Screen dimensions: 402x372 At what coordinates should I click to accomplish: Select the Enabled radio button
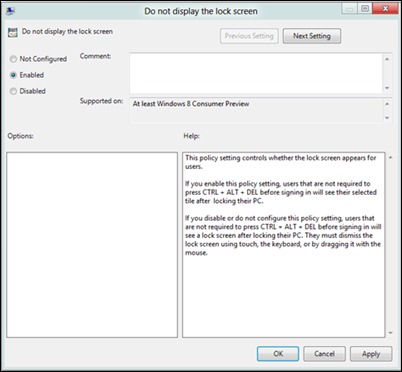(13, 75)
